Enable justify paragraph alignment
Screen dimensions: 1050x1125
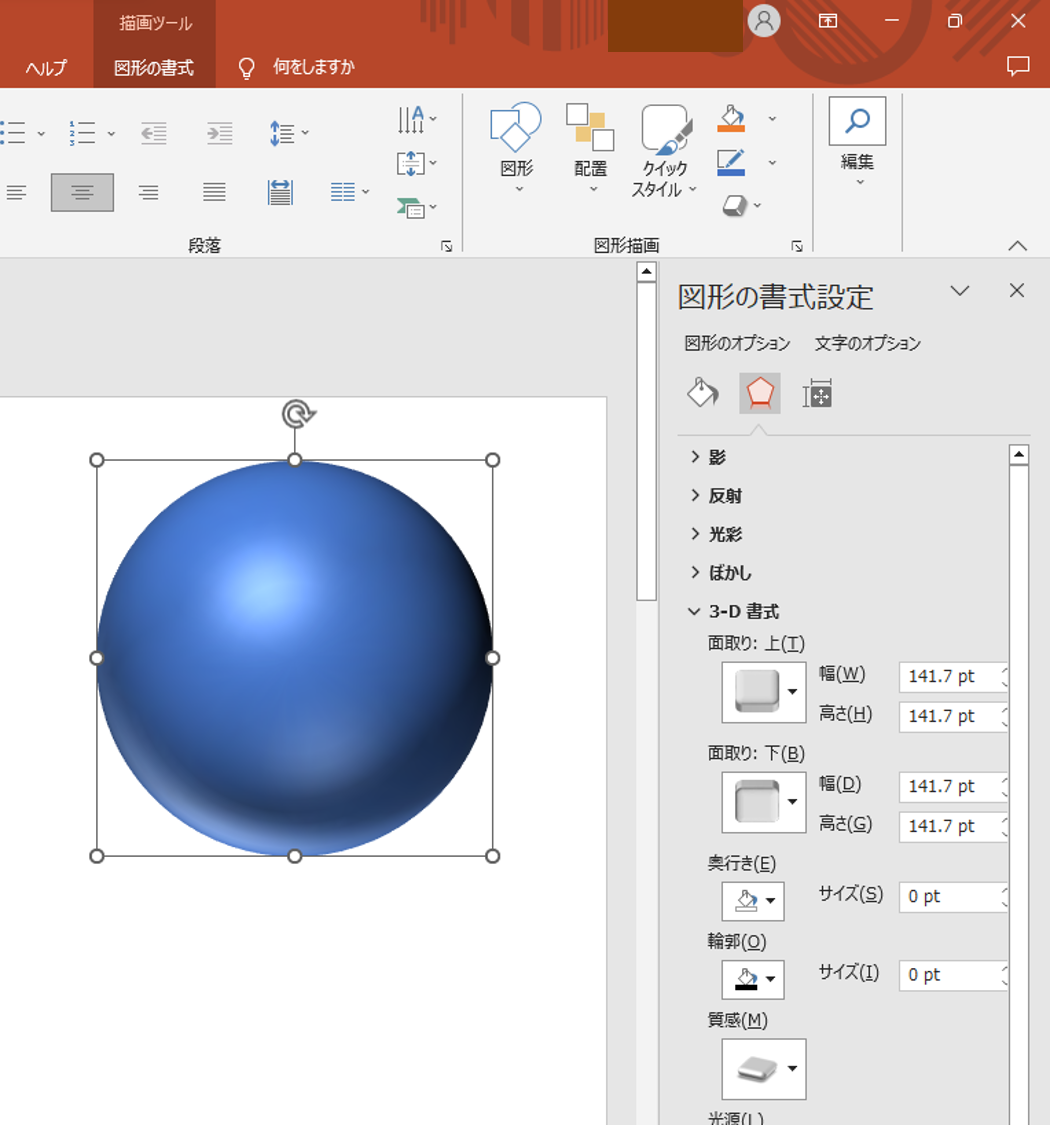pyautogui.click(x=213, y=192)
